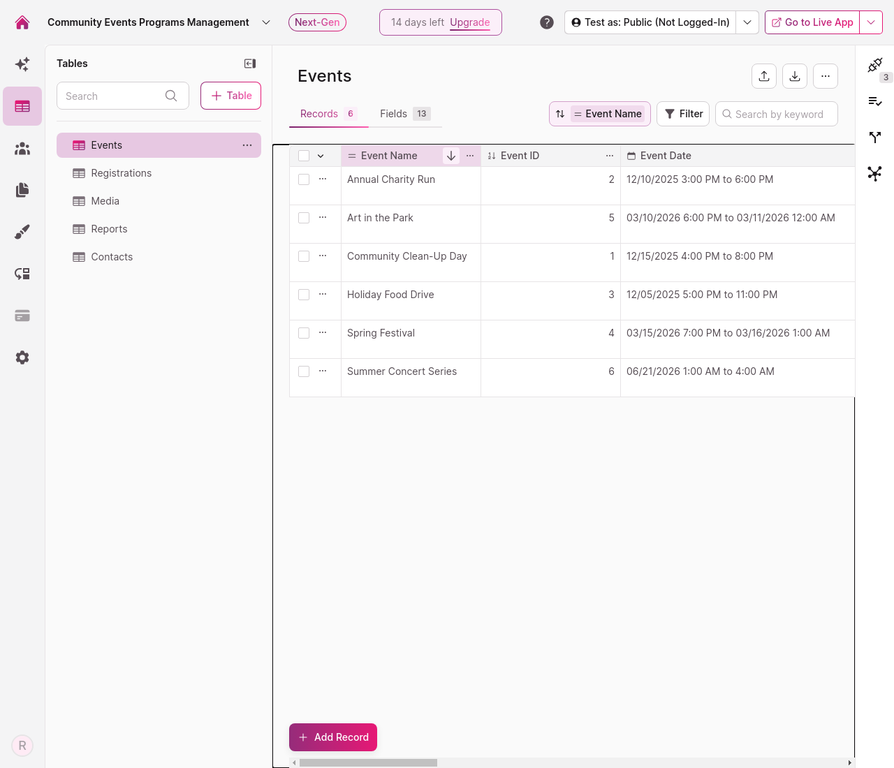Click the search magnifier in Tables panel
Image resolution: width=894 pixels, height=768 pixels.
[171, 96]
